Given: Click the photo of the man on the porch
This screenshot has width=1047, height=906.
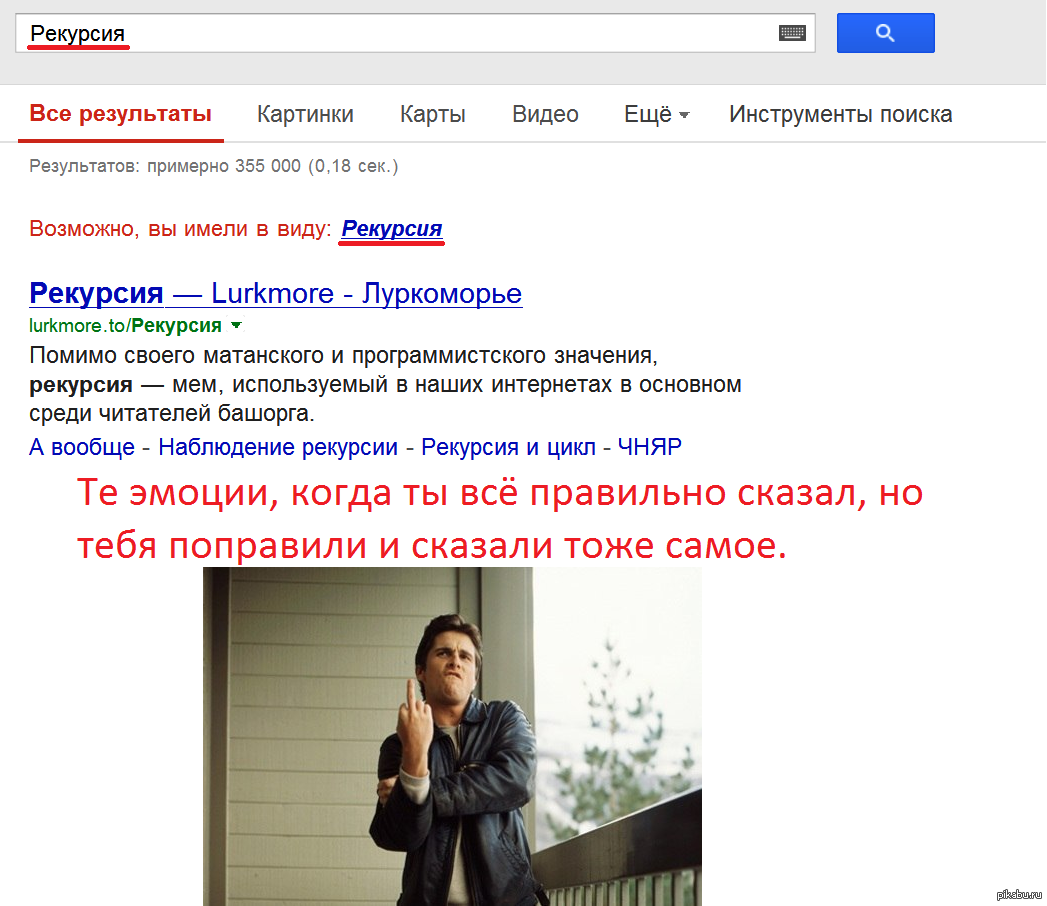Looking at the screenshot, I should coord(452,736).
